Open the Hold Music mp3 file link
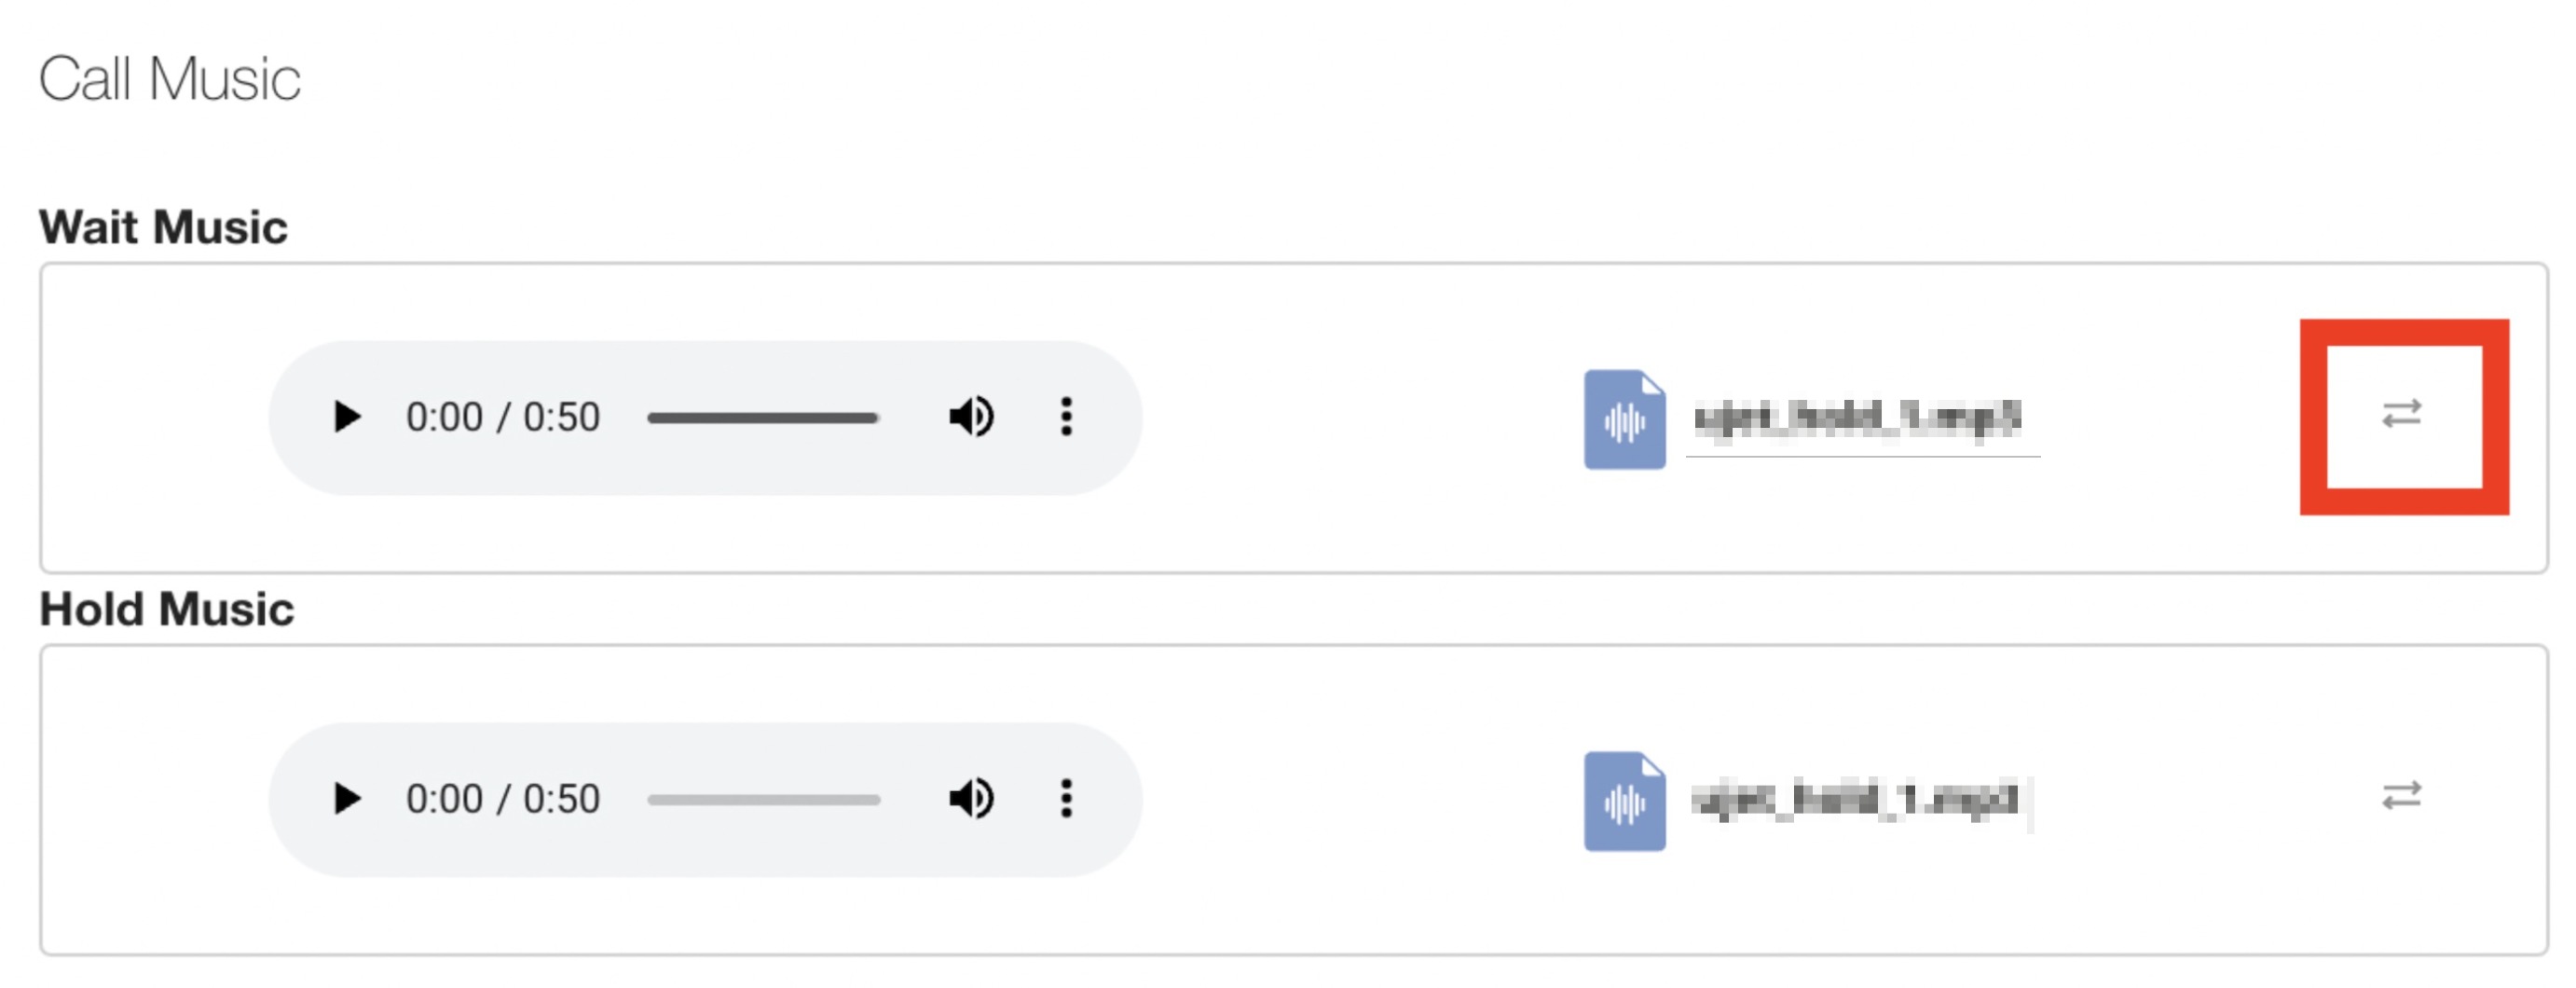This screenshot has width=2576, height=988. tap(1856, 800)
